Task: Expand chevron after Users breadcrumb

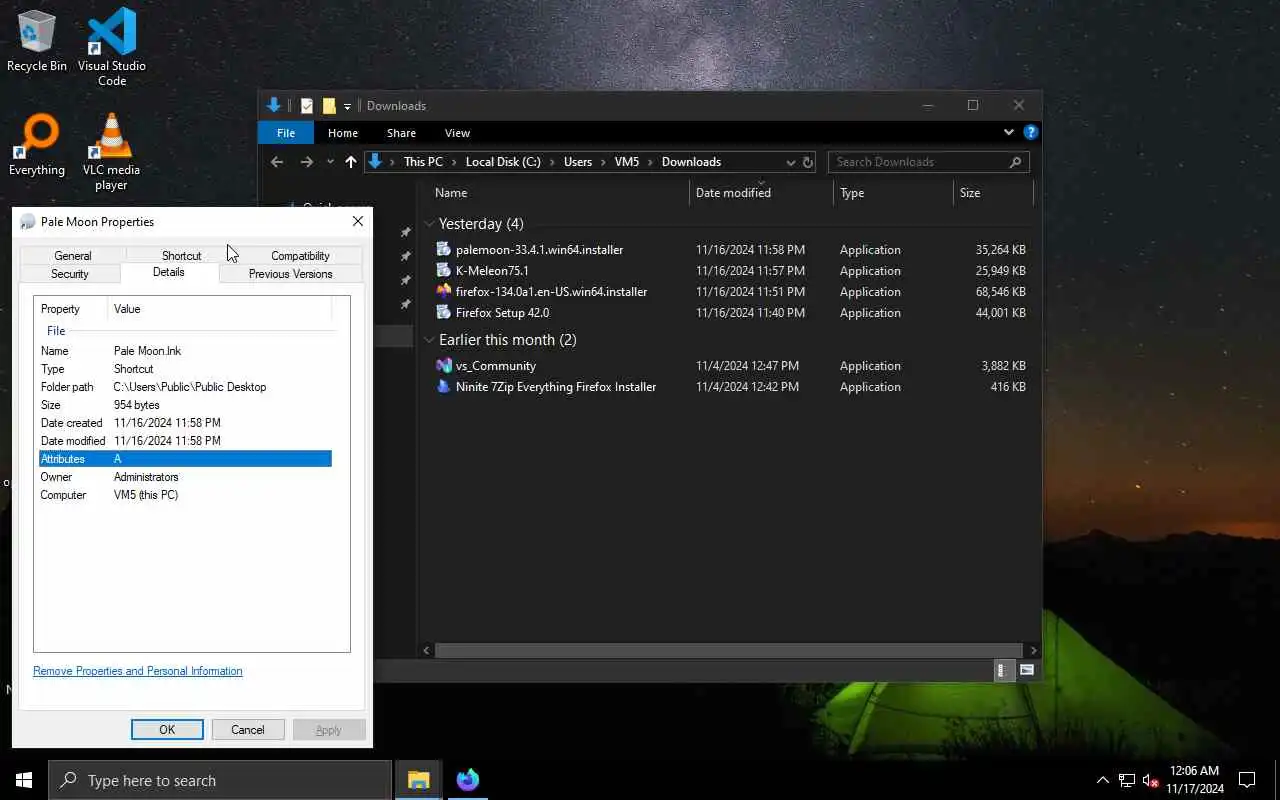Action: click(x=603, y=162)
